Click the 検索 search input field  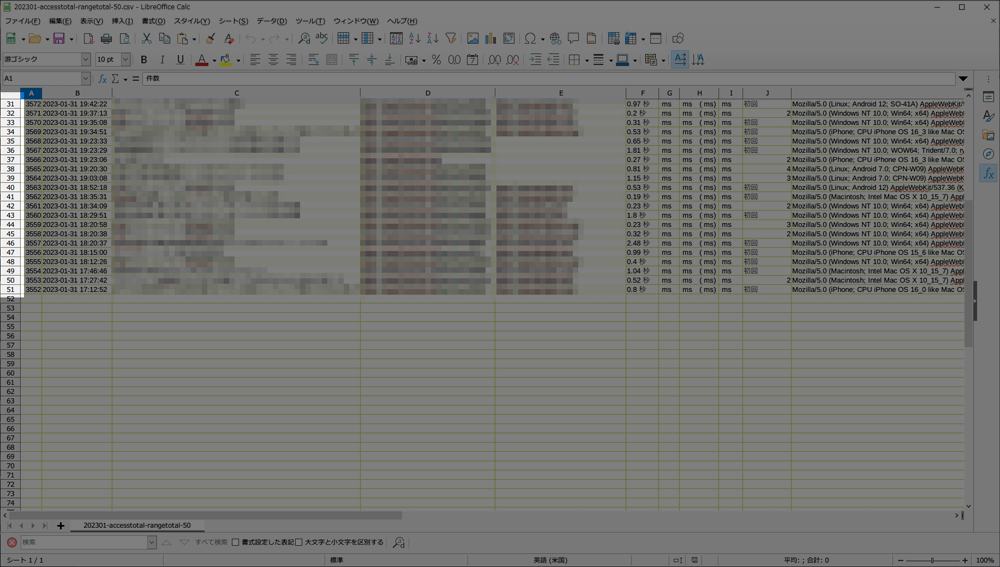(84, 542)
